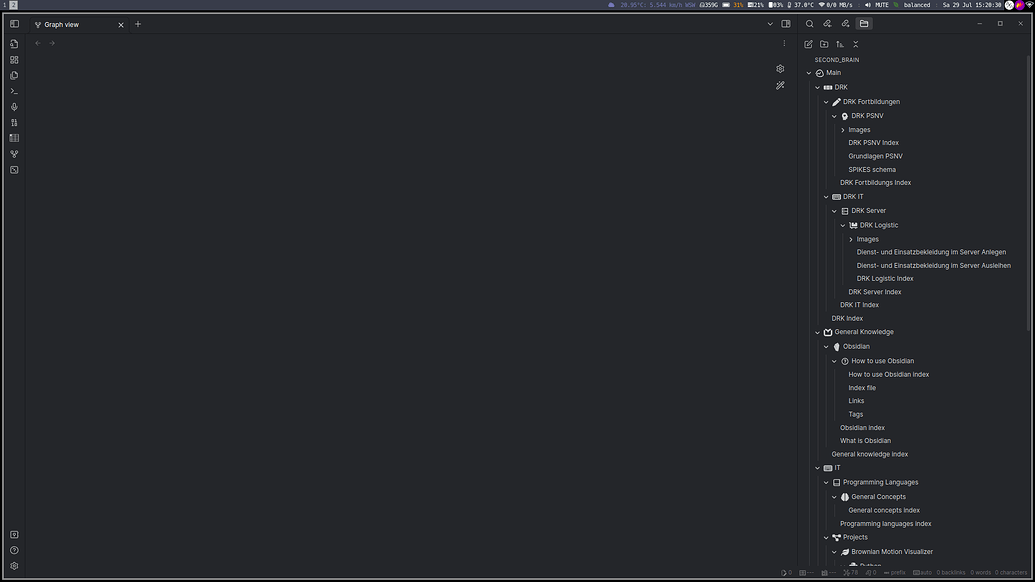
Task: Click the graph animation wand icon
Action: tap(780, 86)
